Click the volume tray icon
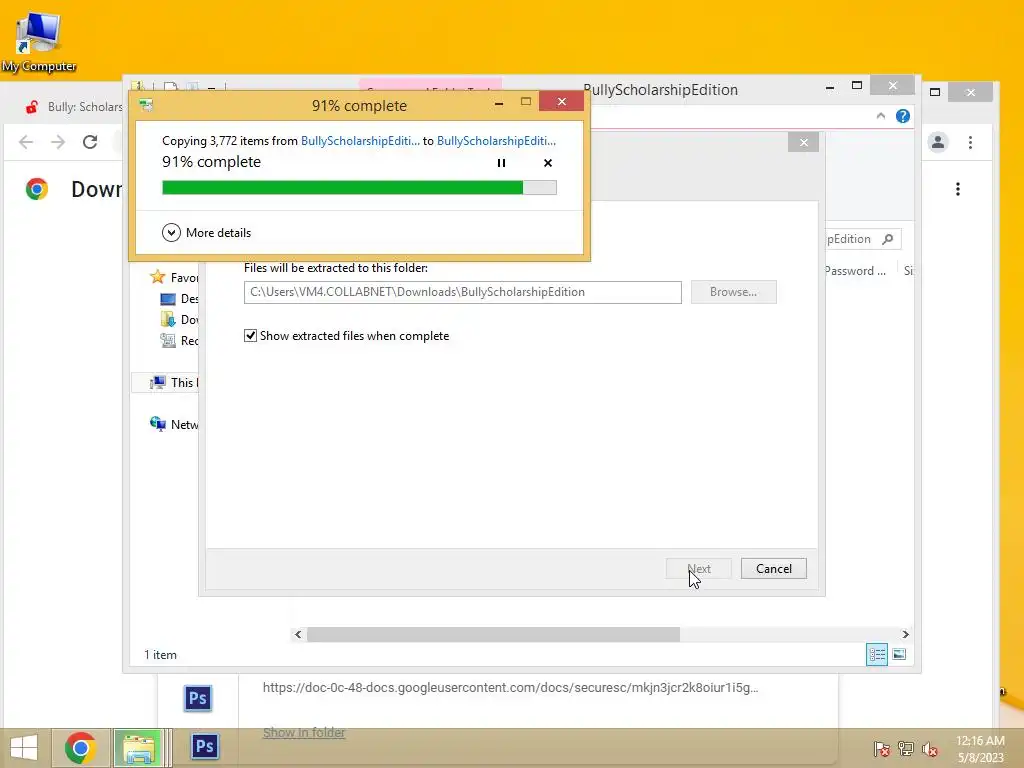The height and width of the screenshot is (768, 1024). [x=930, y=748]
